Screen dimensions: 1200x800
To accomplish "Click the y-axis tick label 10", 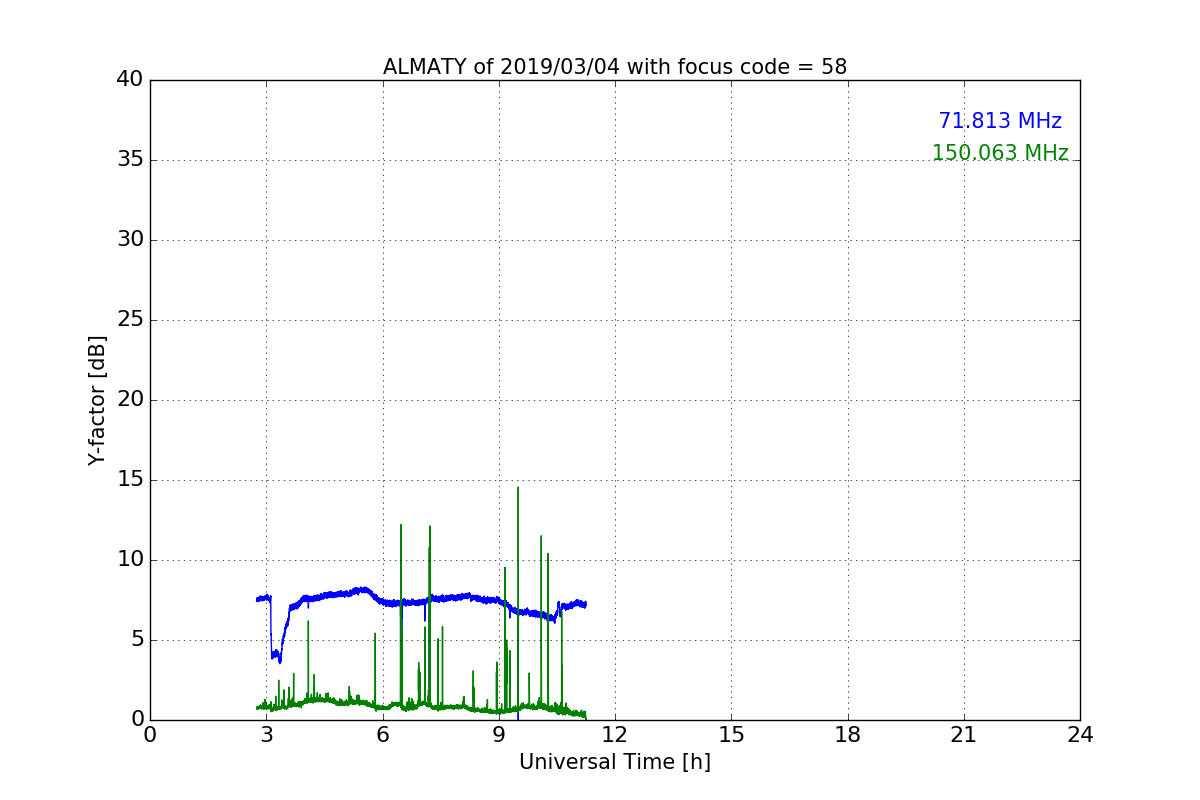I will [x=130, y=560].
